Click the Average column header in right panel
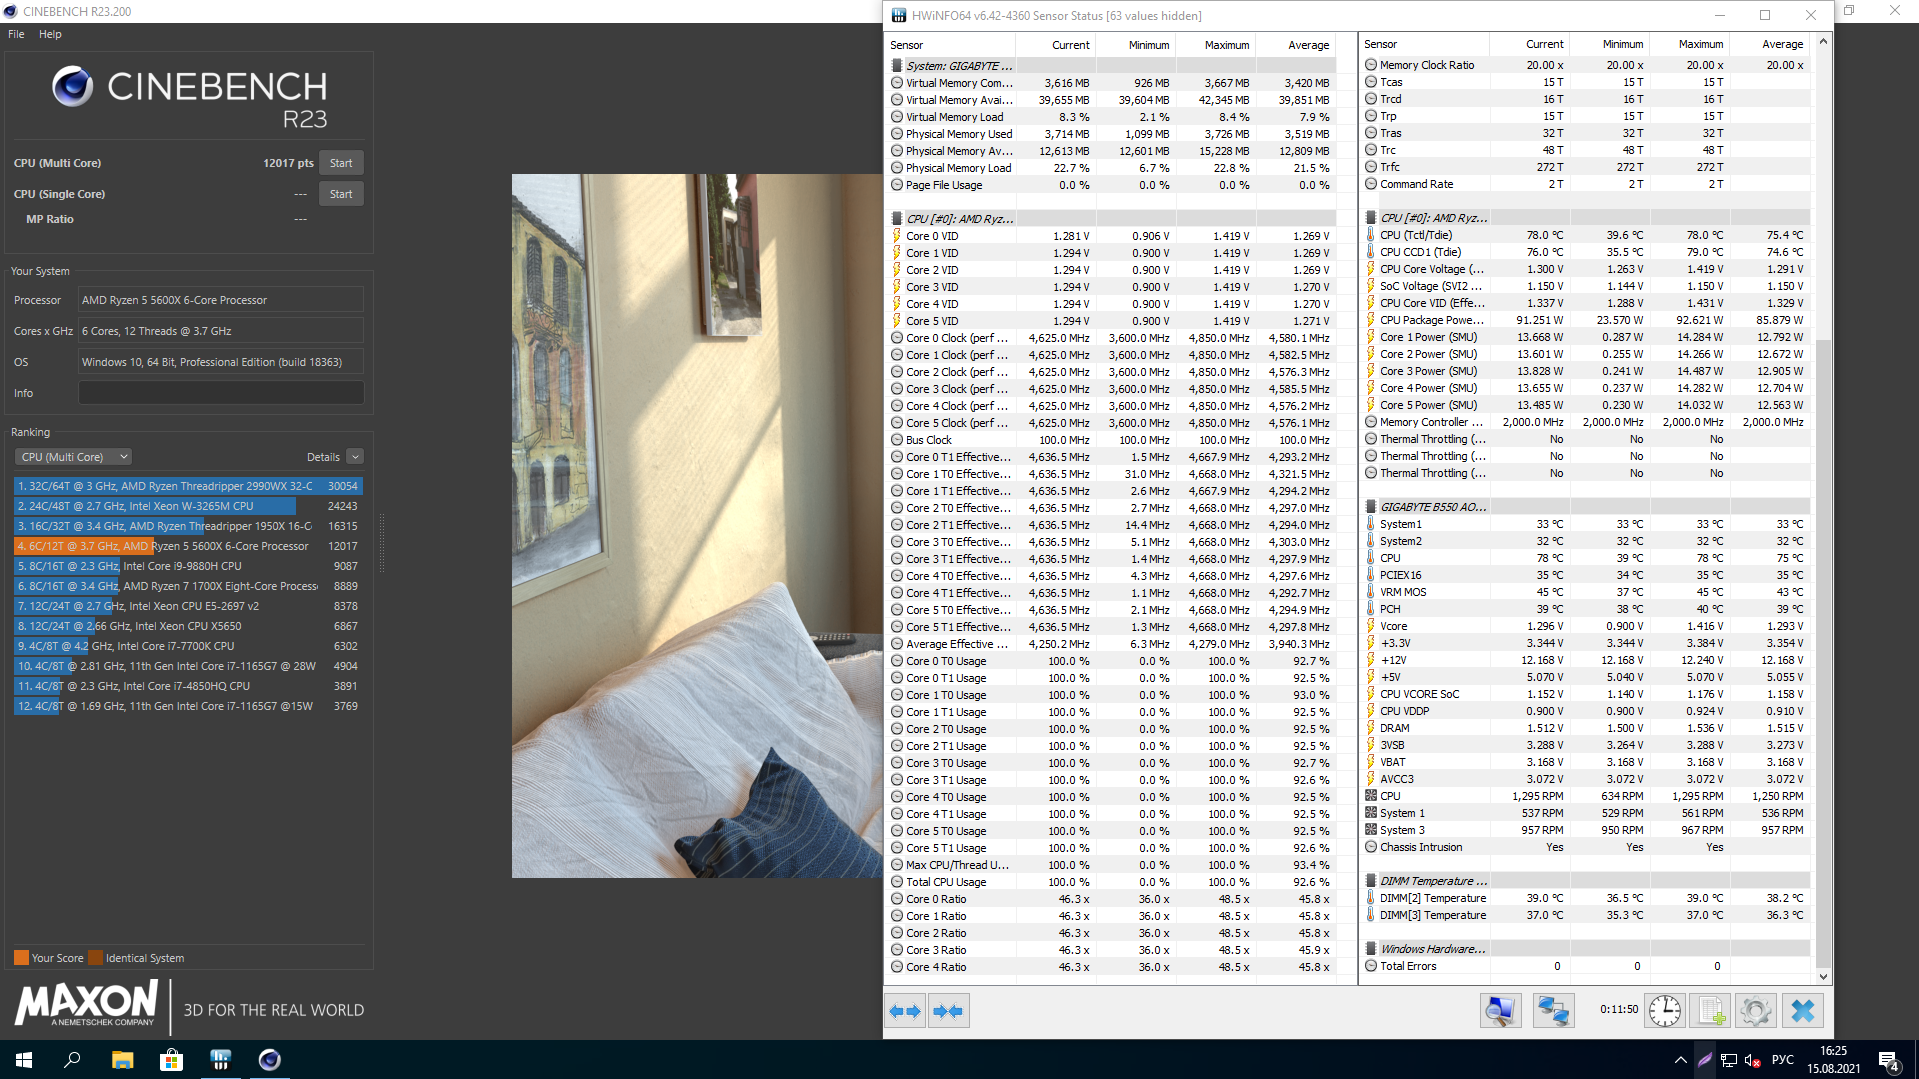Image resolution: width=1919 pixels, height=1079 pixels. (x=1770, y=44)
